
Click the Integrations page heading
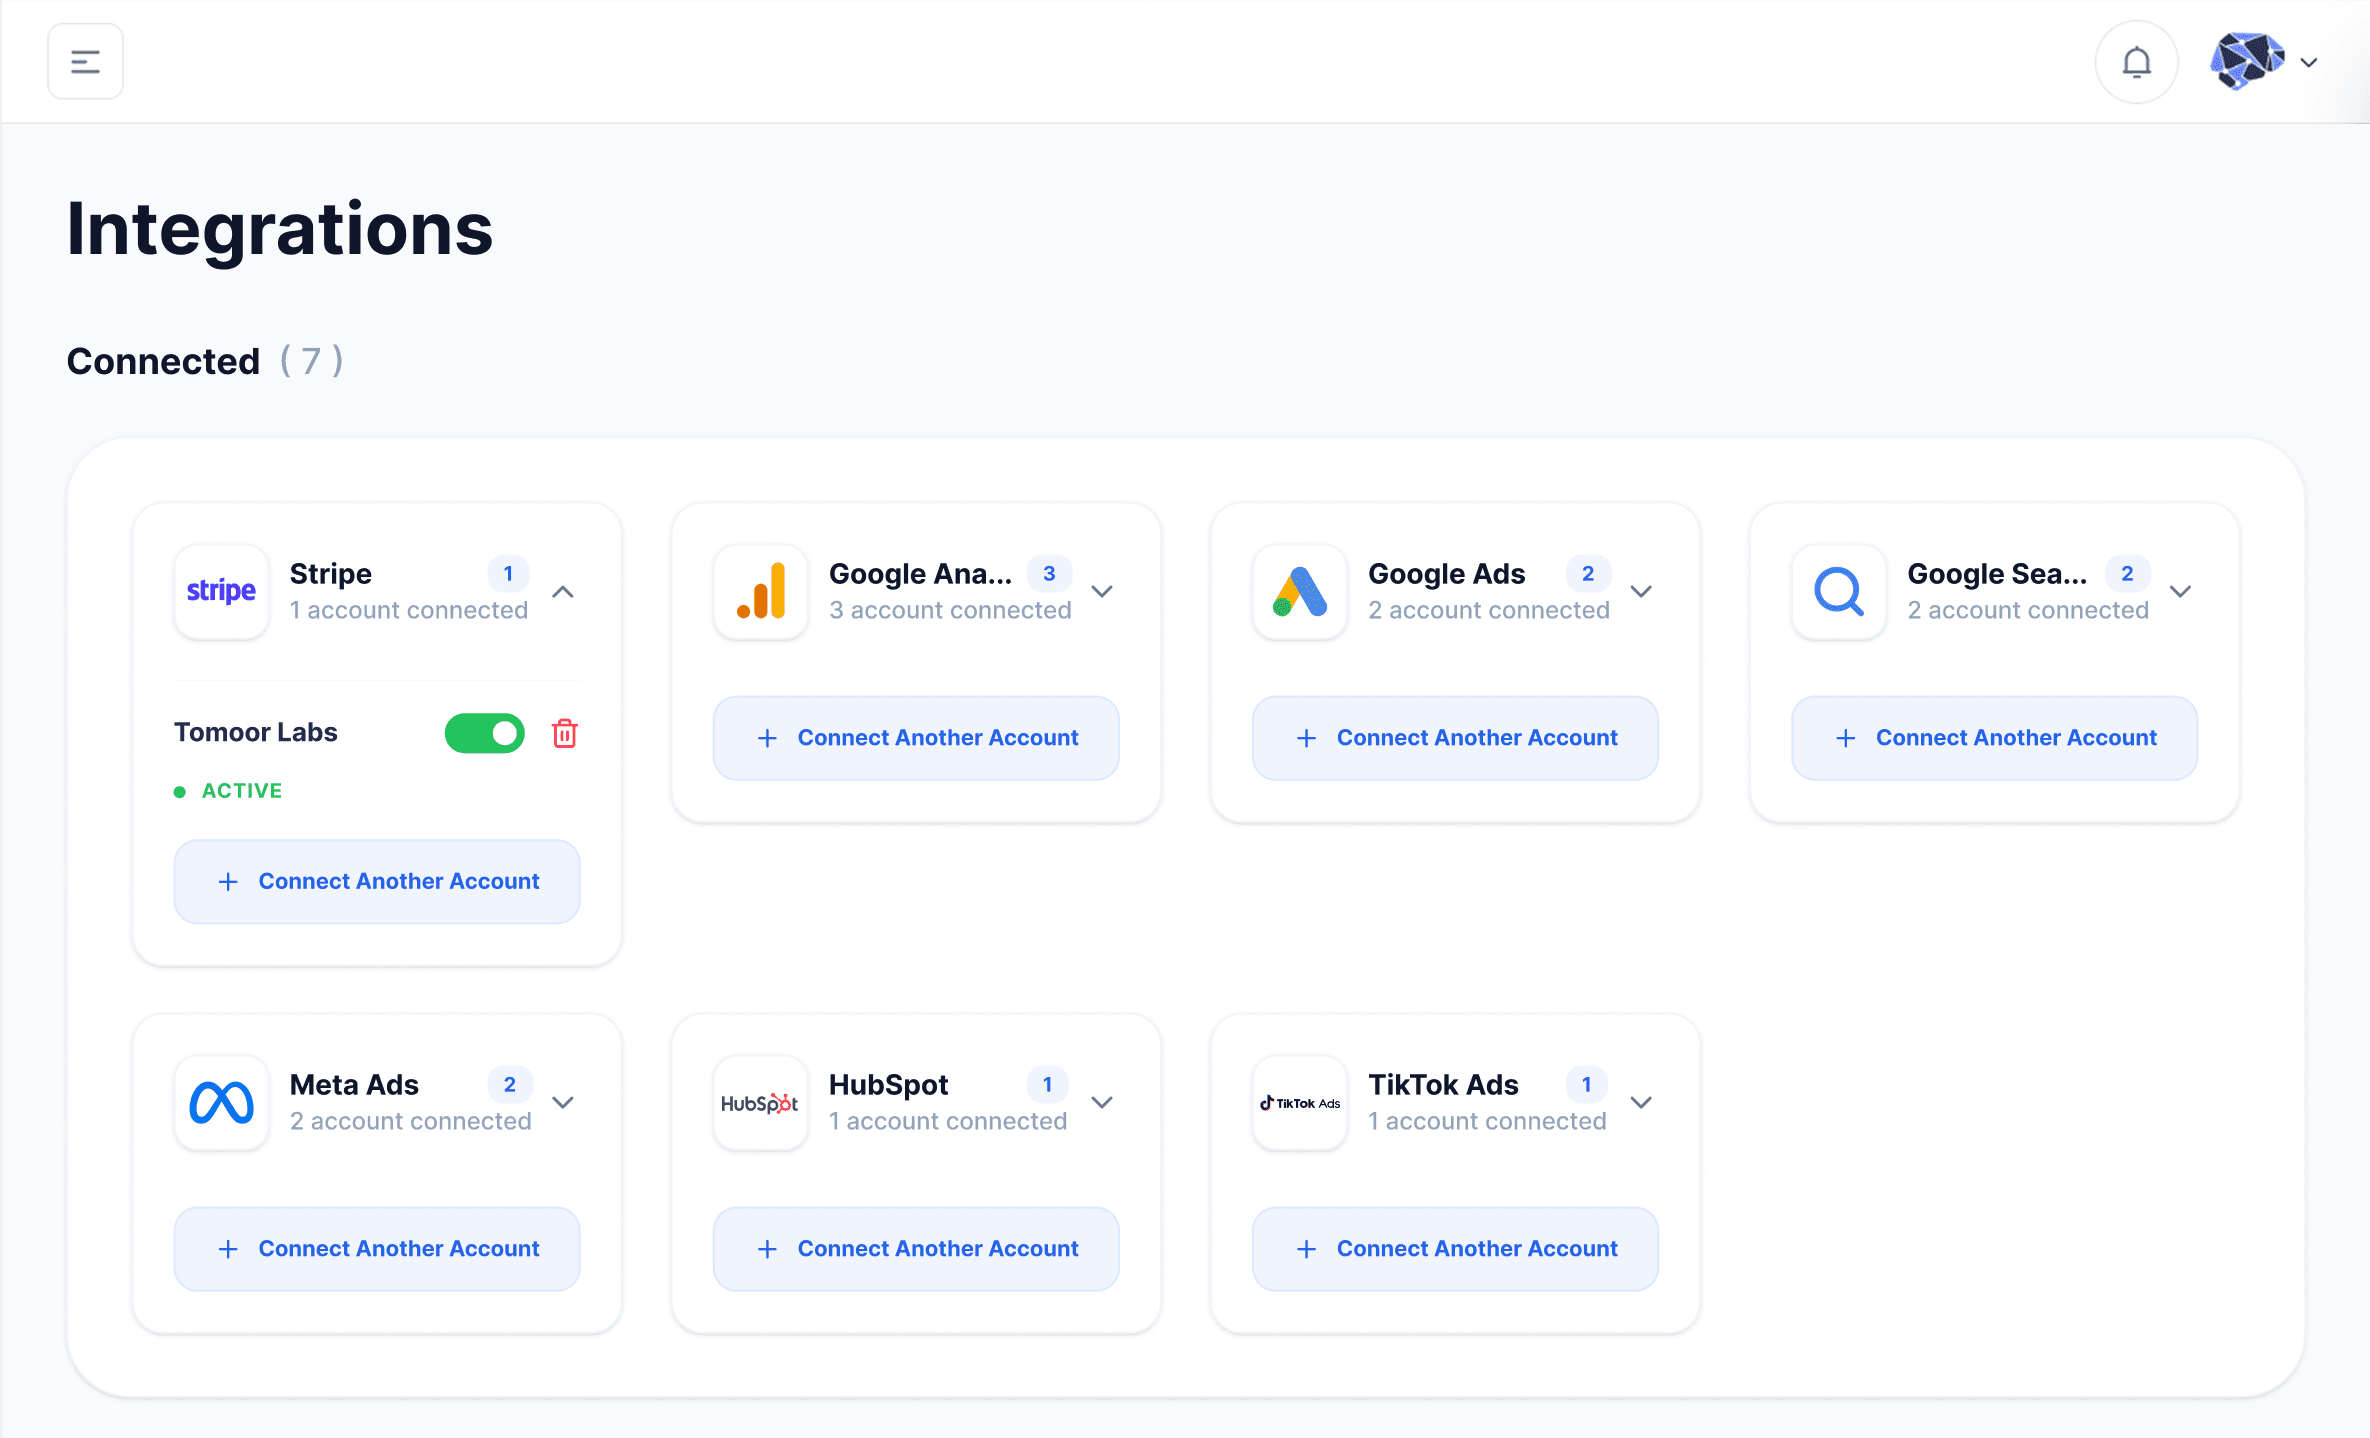click(280, 229)
